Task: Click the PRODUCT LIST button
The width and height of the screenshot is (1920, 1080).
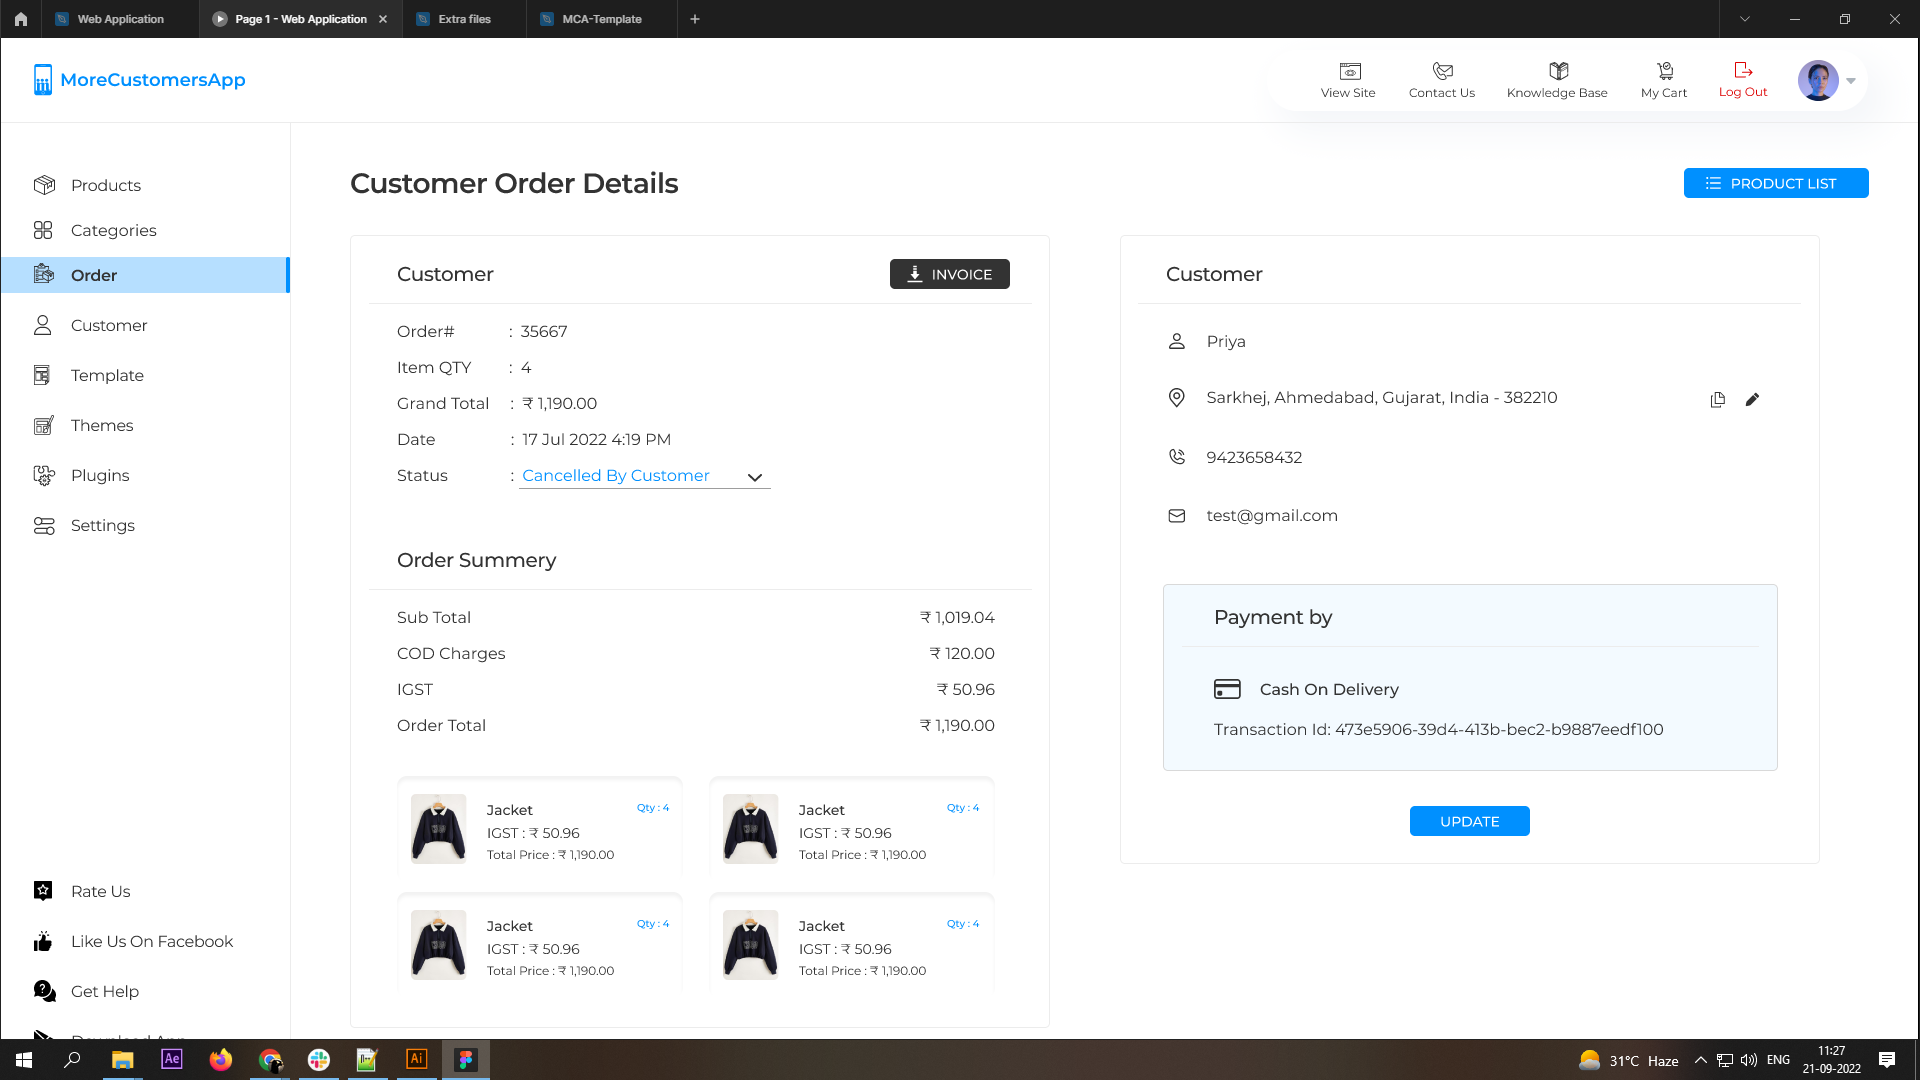Action: (x=1775, y=183)
